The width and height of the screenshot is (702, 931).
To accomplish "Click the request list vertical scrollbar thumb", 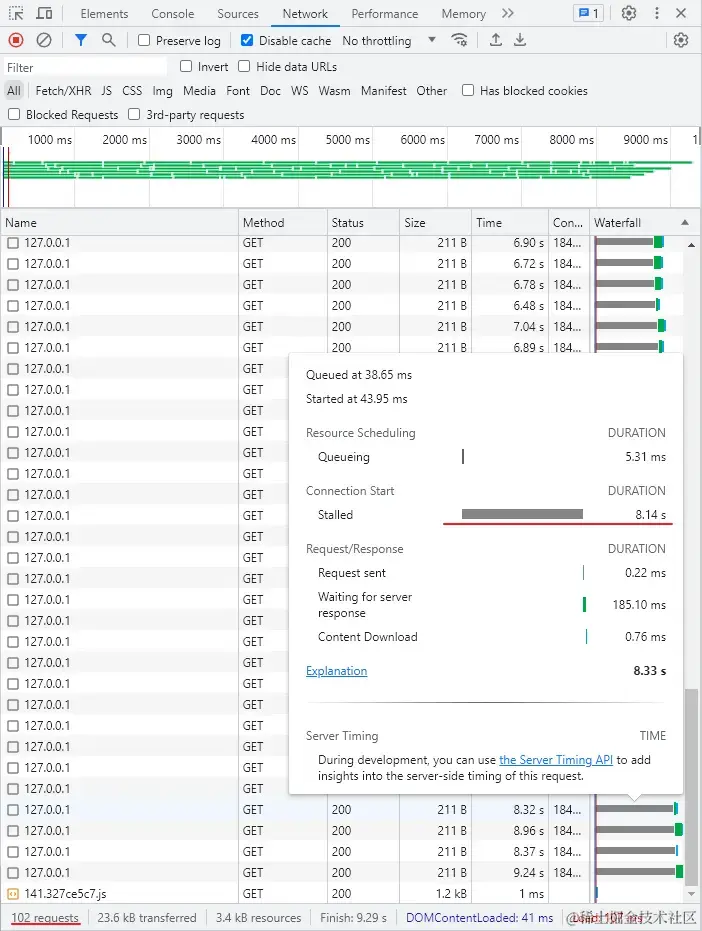I will (691, 787).
